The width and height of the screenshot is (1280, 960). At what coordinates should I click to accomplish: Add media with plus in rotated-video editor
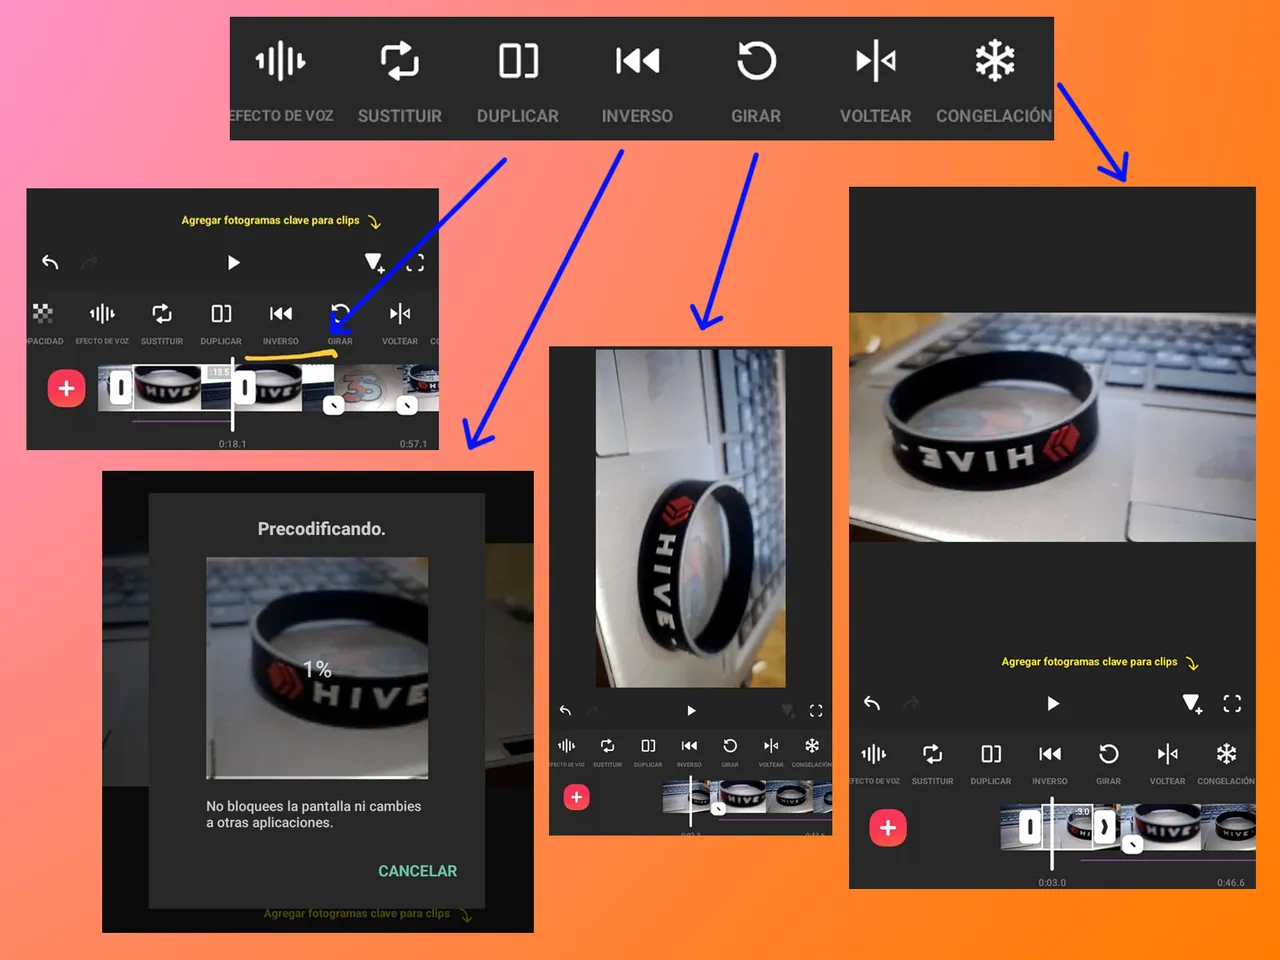pyautogui.click(x=577, y=797)
